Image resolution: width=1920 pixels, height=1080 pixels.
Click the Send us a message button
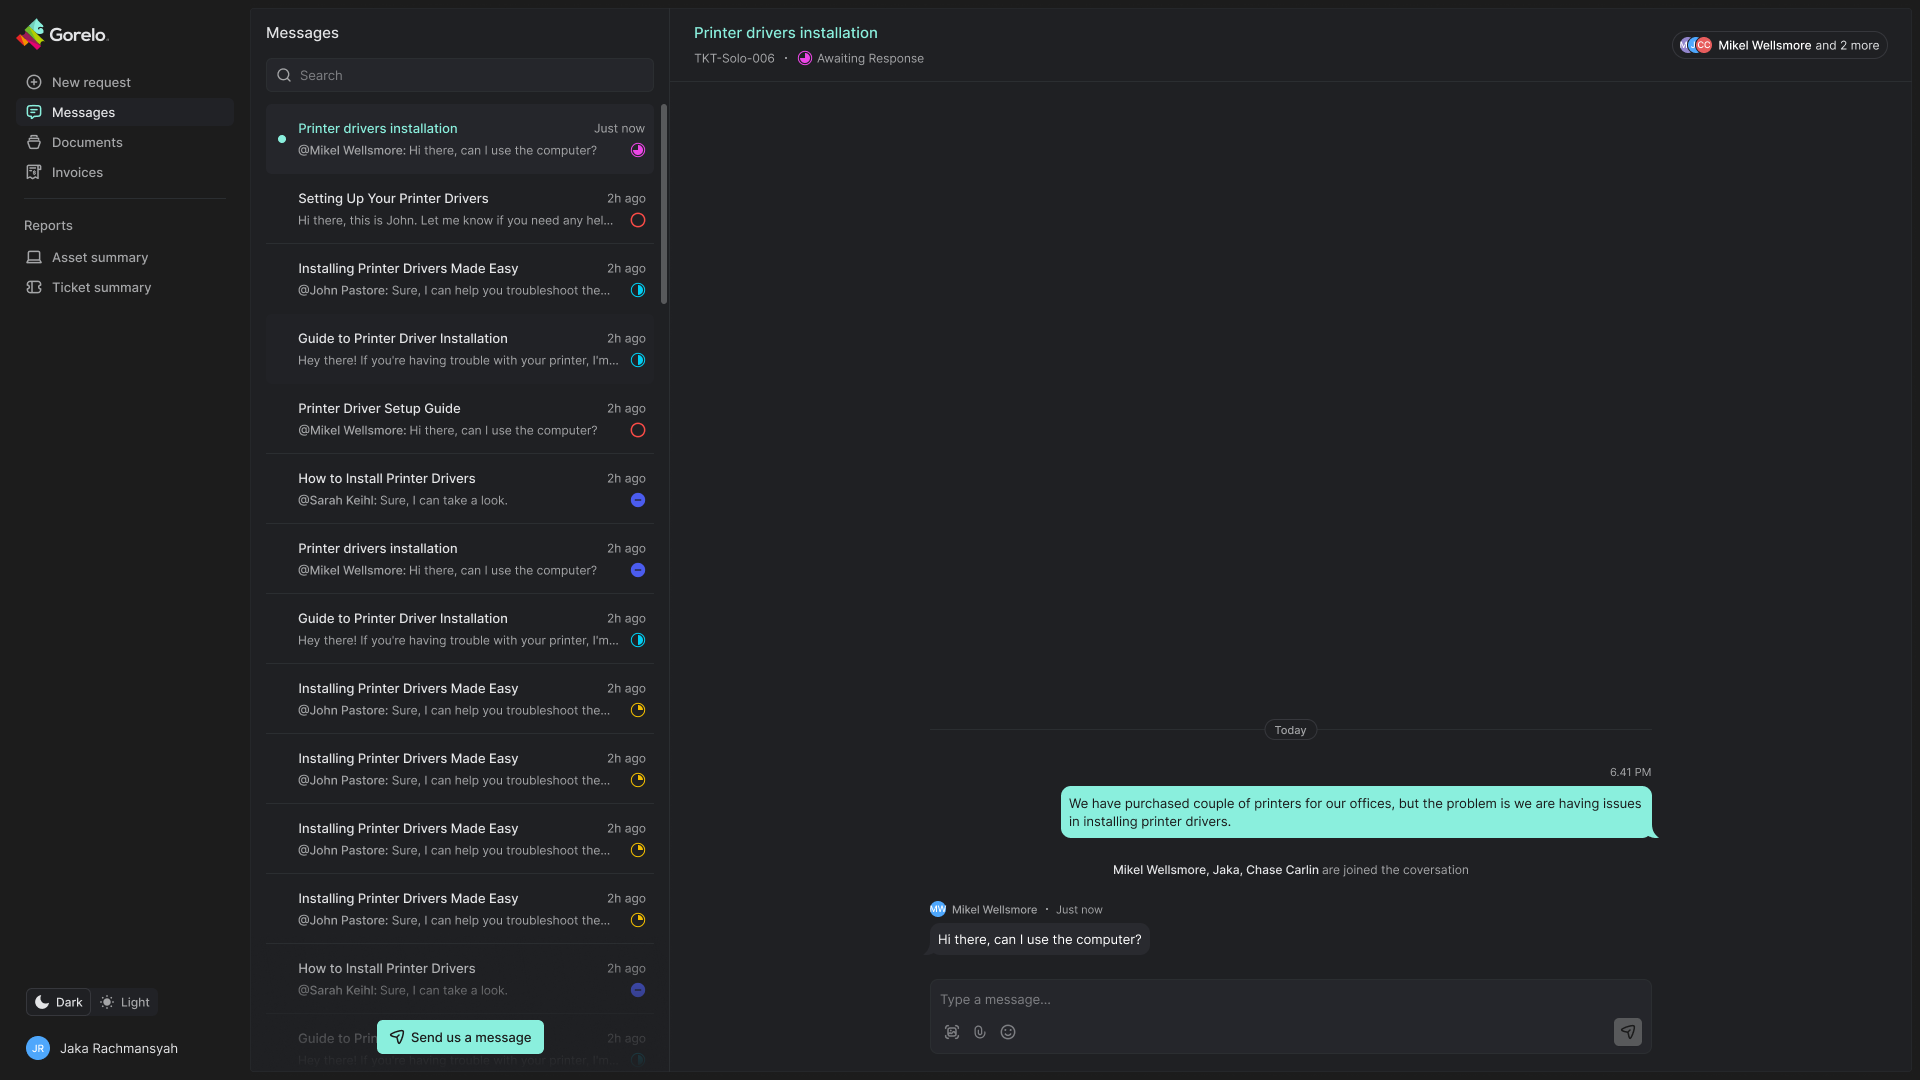(x=460, y=1037)
